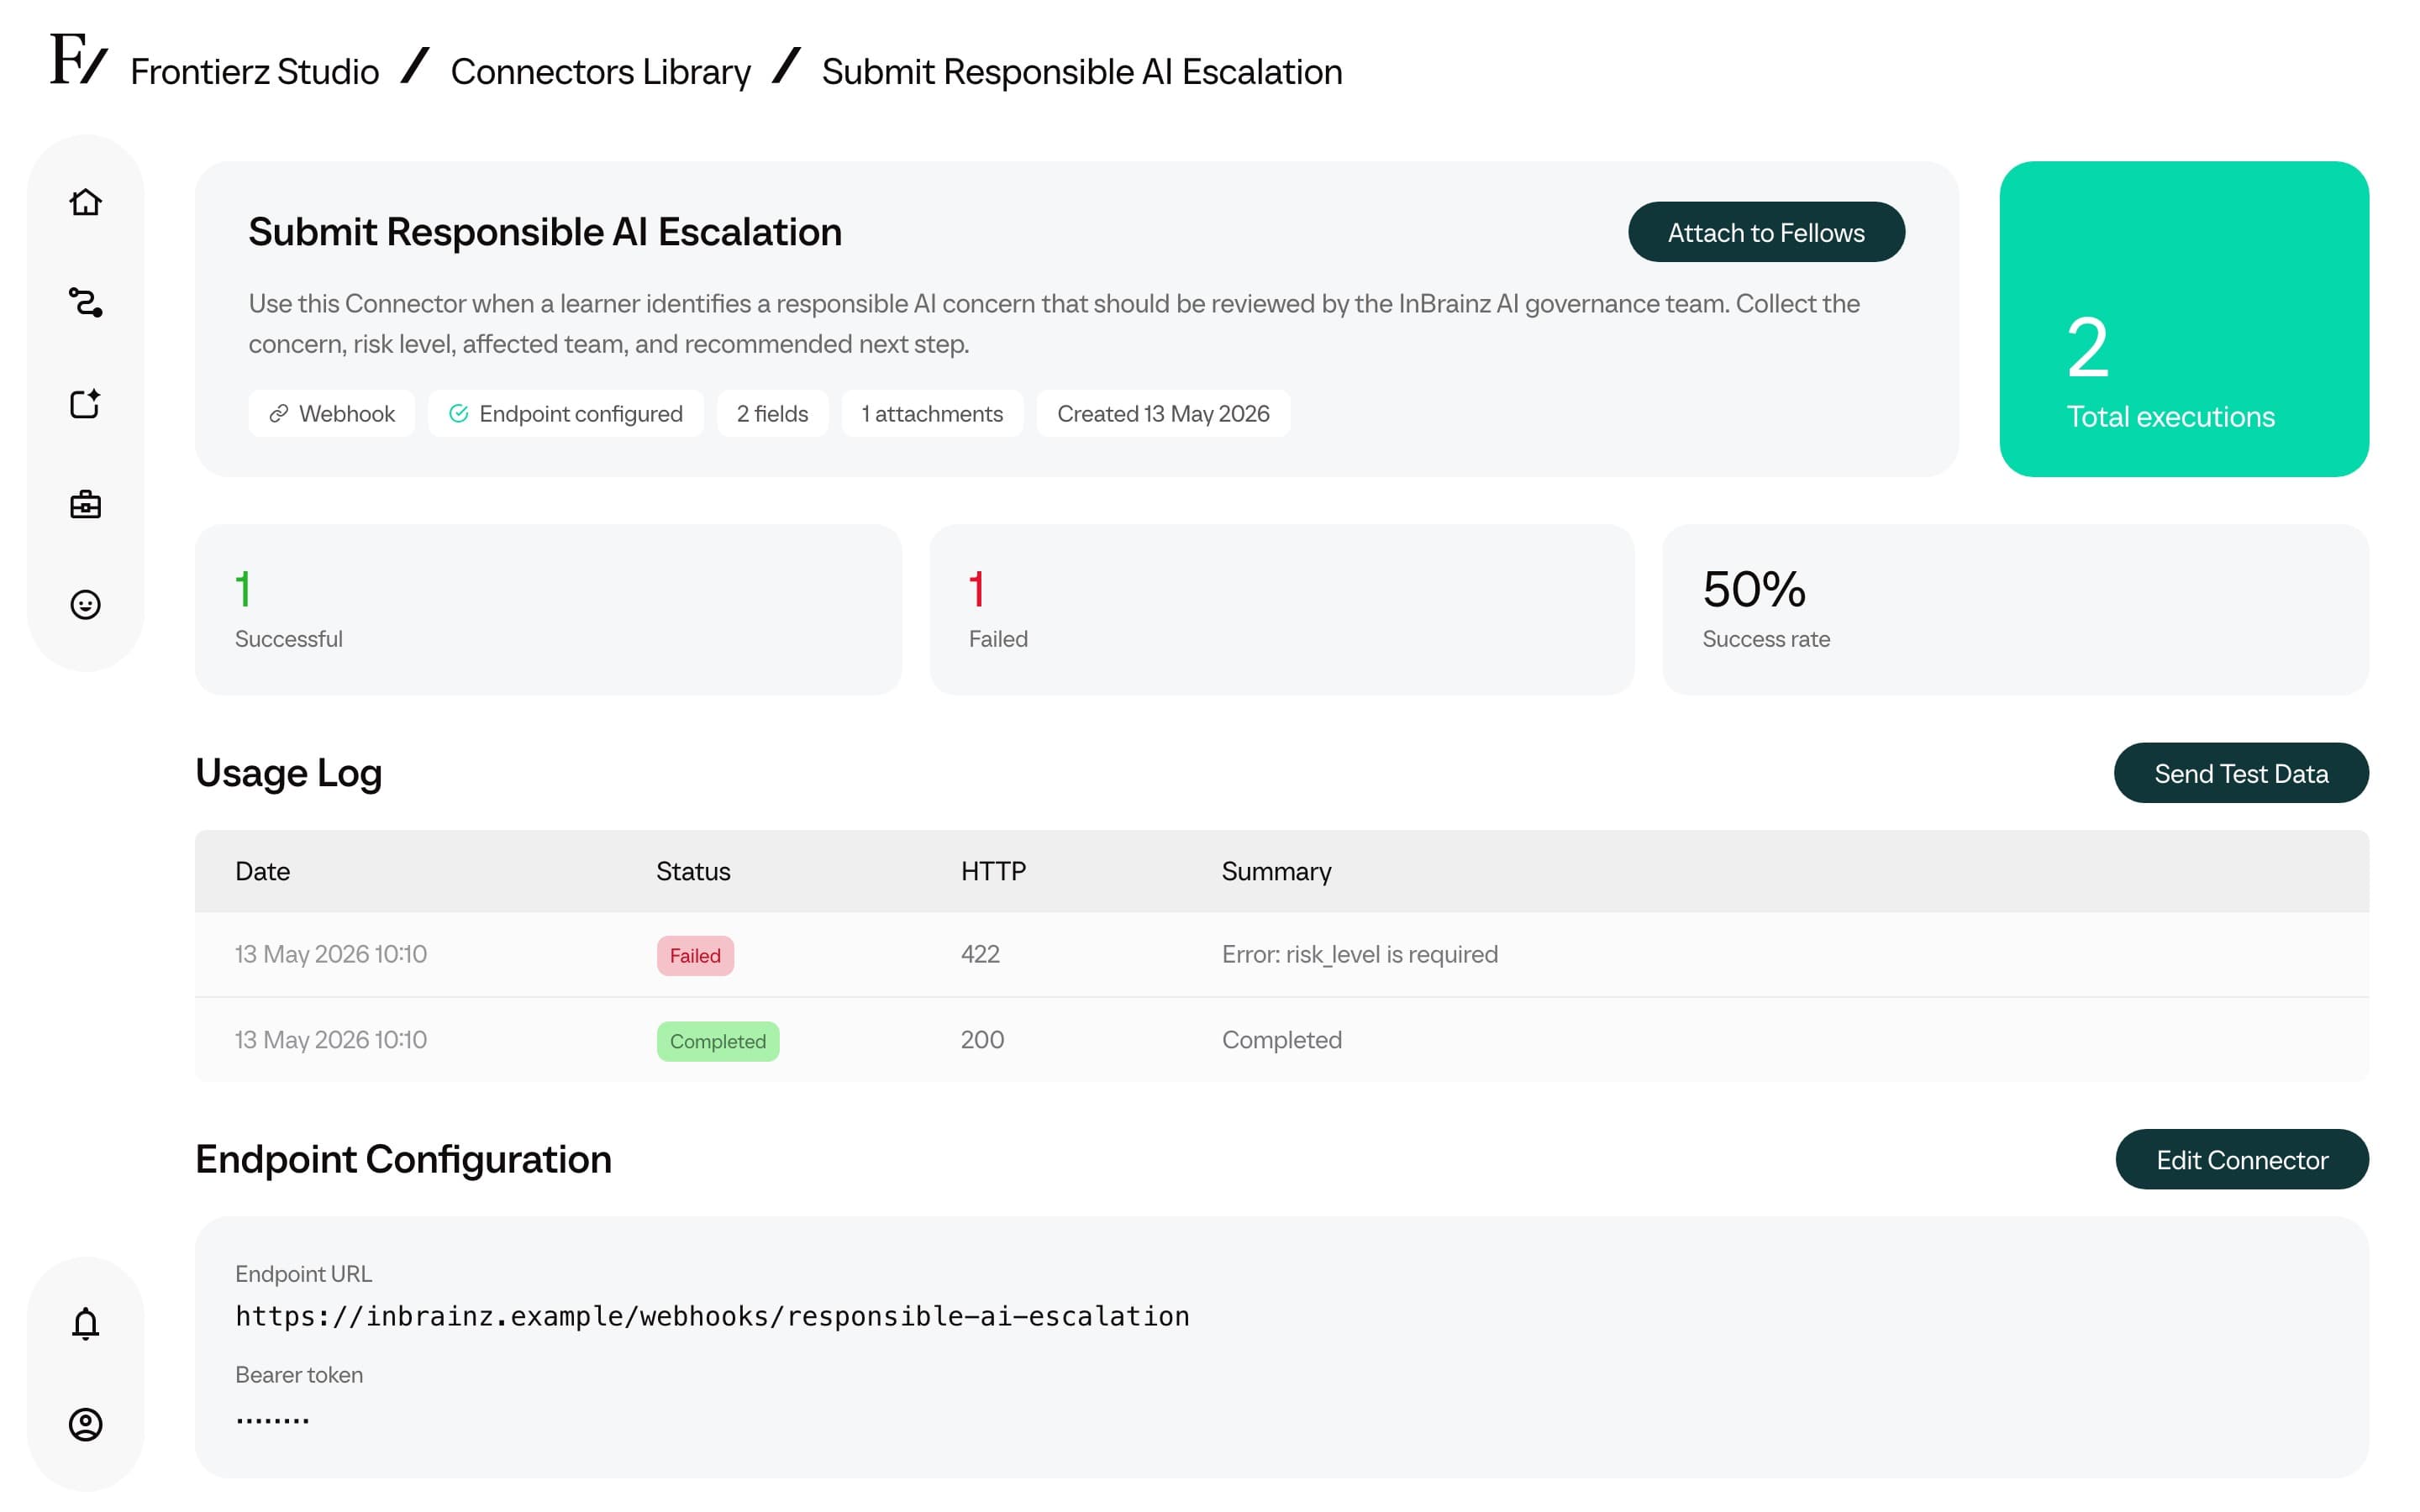2420x1512 pixels.
Task: Click the Status column header
Action: 693,871
